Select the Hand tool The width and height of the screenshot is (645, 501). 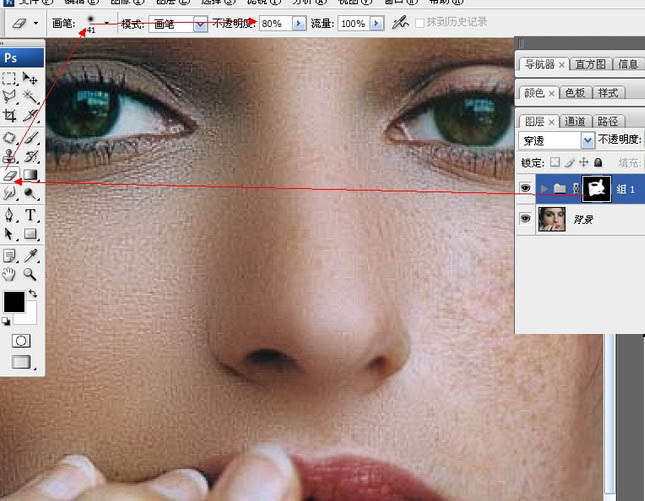(x=9, y=274)
